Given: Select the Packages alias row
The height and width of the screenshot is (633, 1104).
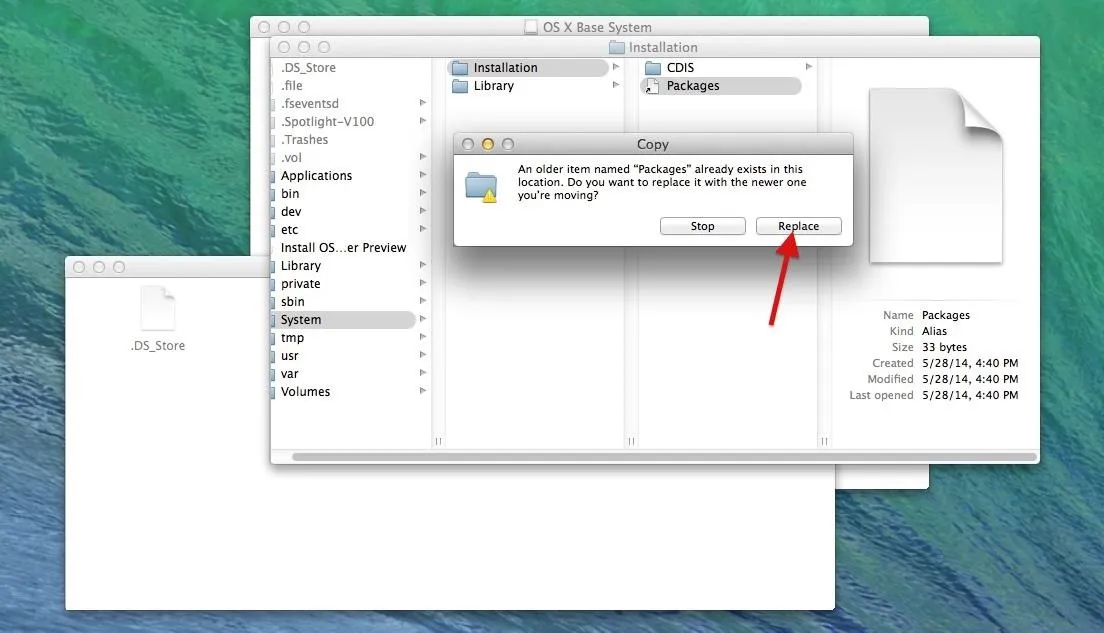Looking at the screenshot, I should pyautogui.click(x=721, y=86).
